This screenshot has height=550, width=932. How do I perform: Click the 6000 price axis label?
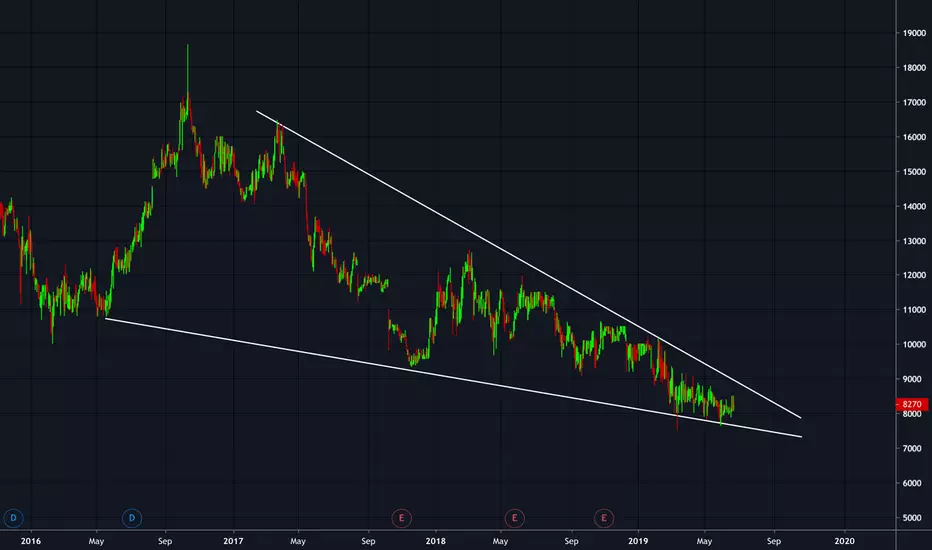914,483
